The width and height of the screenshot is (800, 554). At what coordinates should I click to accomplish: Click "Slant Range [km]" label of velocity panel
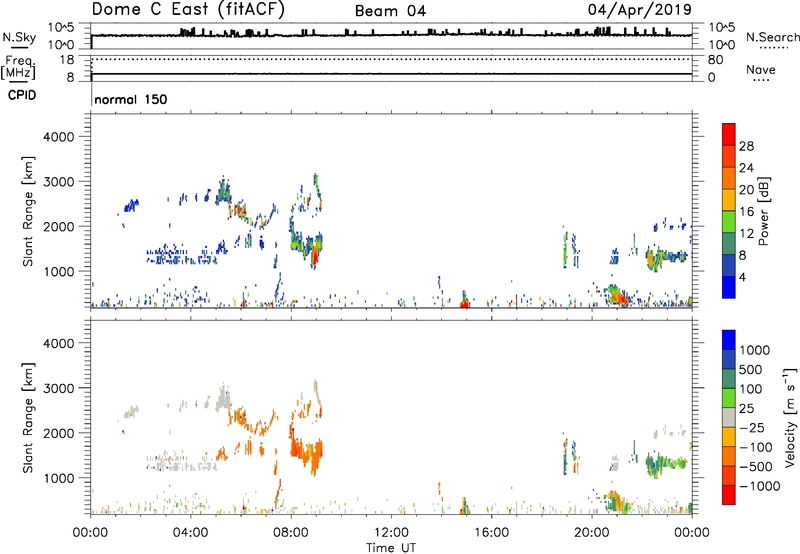28,417
